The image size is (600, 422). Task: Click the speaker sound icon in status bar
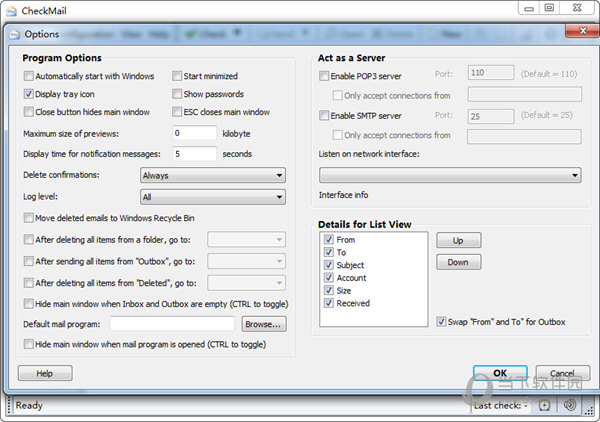coord(570,404)
